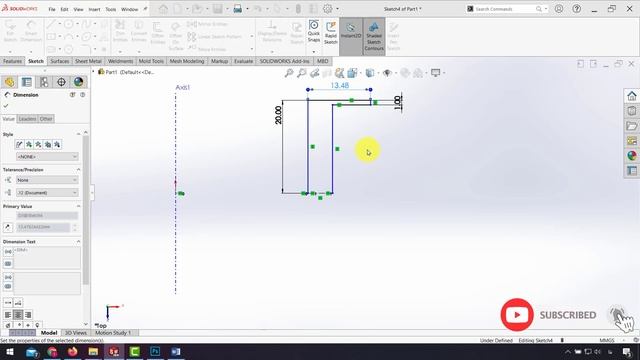
Task: Open the Evaluate ribbon tab
Action: point(243,61)
